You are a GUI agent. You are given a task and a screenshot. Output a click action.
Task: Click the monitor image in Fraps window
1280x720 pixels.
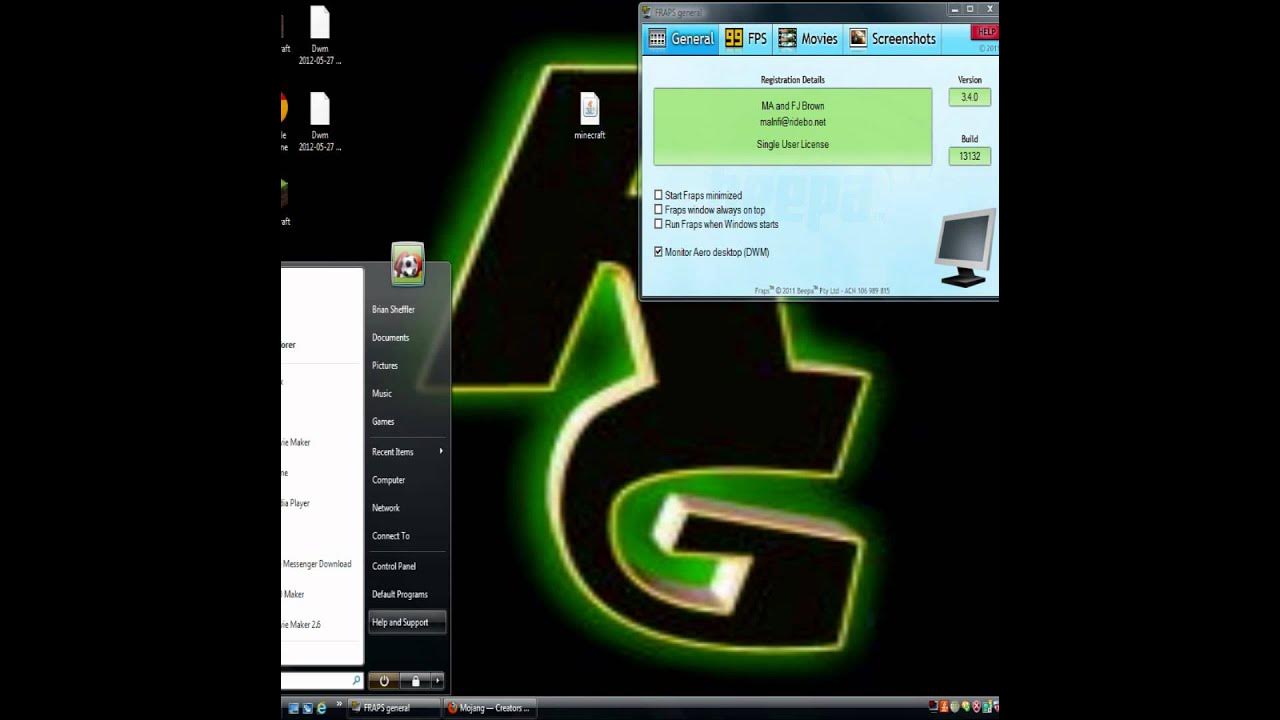966,250
